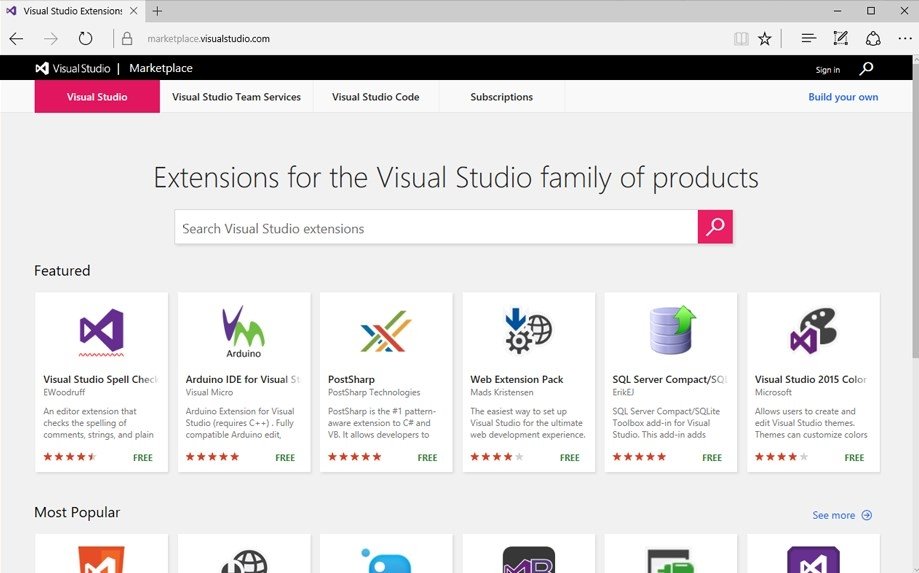Click Visual Studio 2015 Color palette icon
The width and height of the screenshot is (919, 573).
(814, 331)
